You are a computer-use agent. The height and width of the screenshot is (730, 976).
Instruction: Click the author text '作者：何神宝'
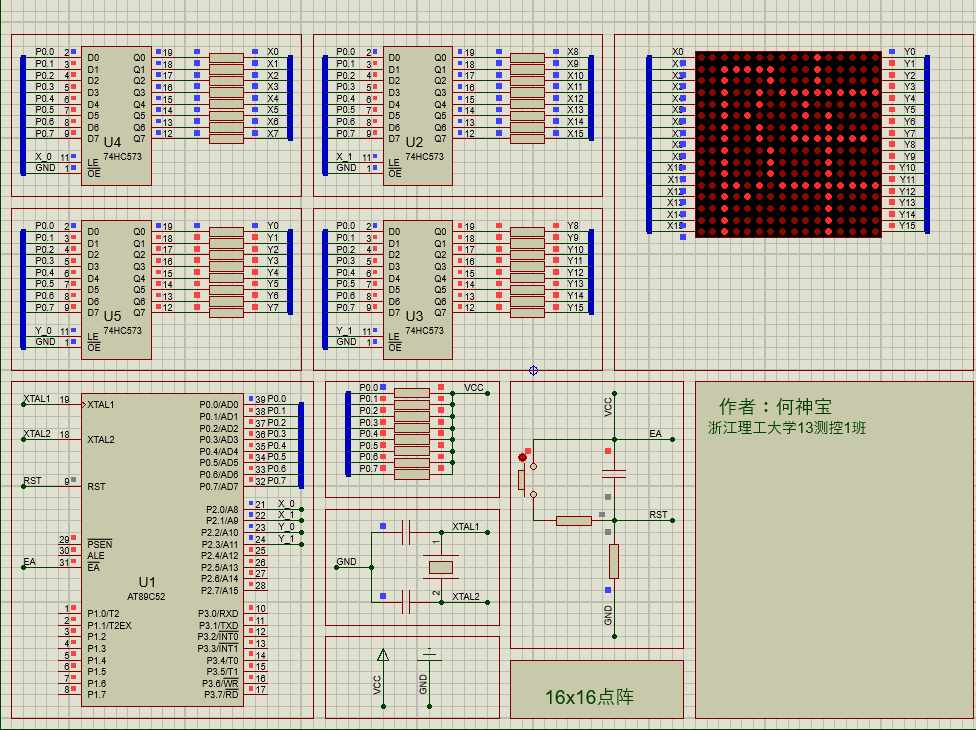coord(776,406)
